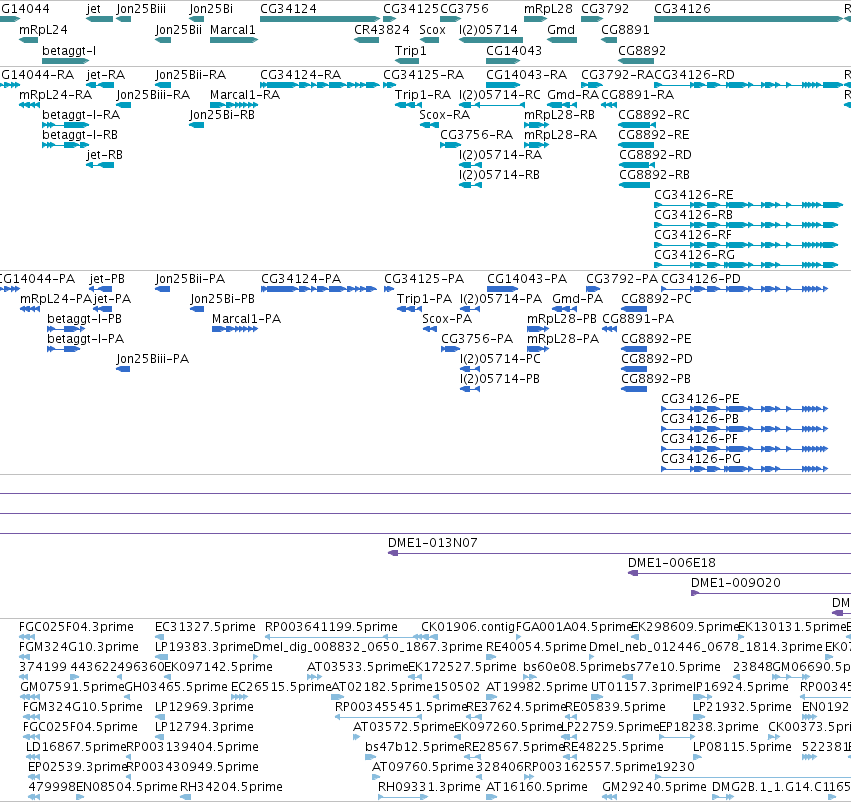Click the LP12969.3prime EST label
This screenshot has width=851, height=802.
click(204, 706)
